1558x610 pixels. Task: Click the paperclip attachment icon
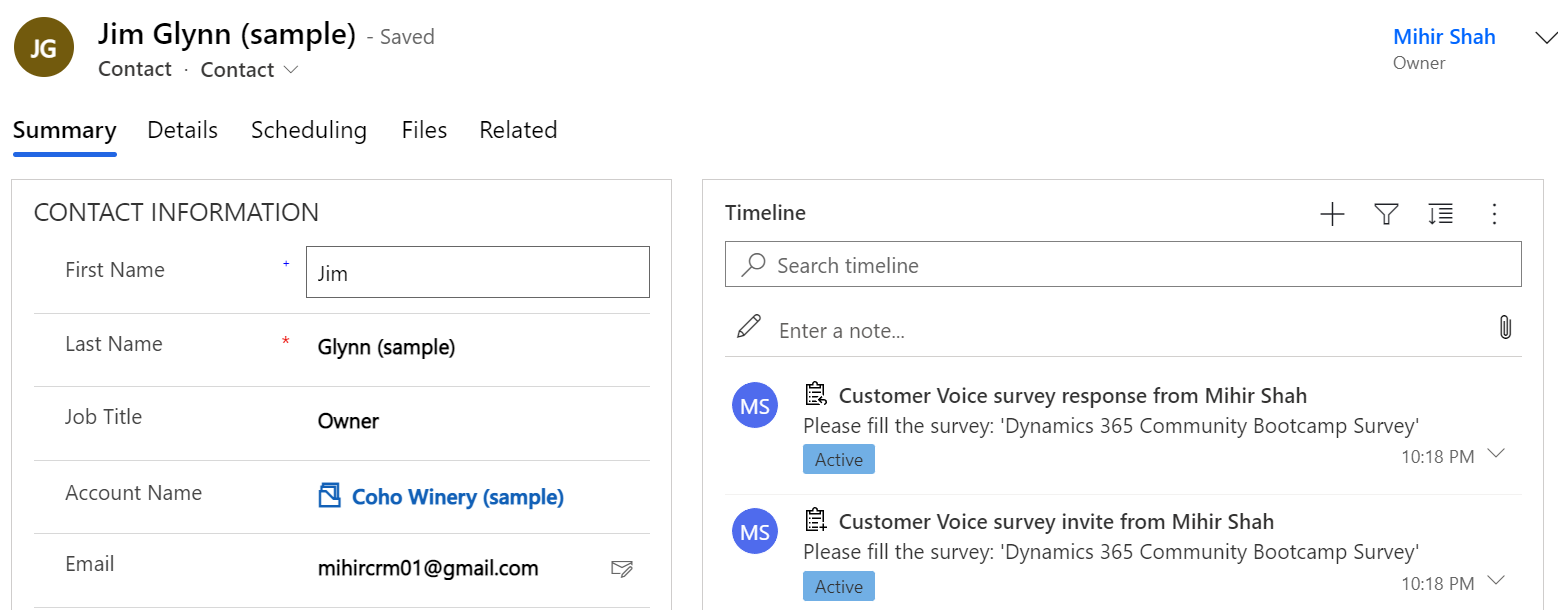pos(1505,327)
